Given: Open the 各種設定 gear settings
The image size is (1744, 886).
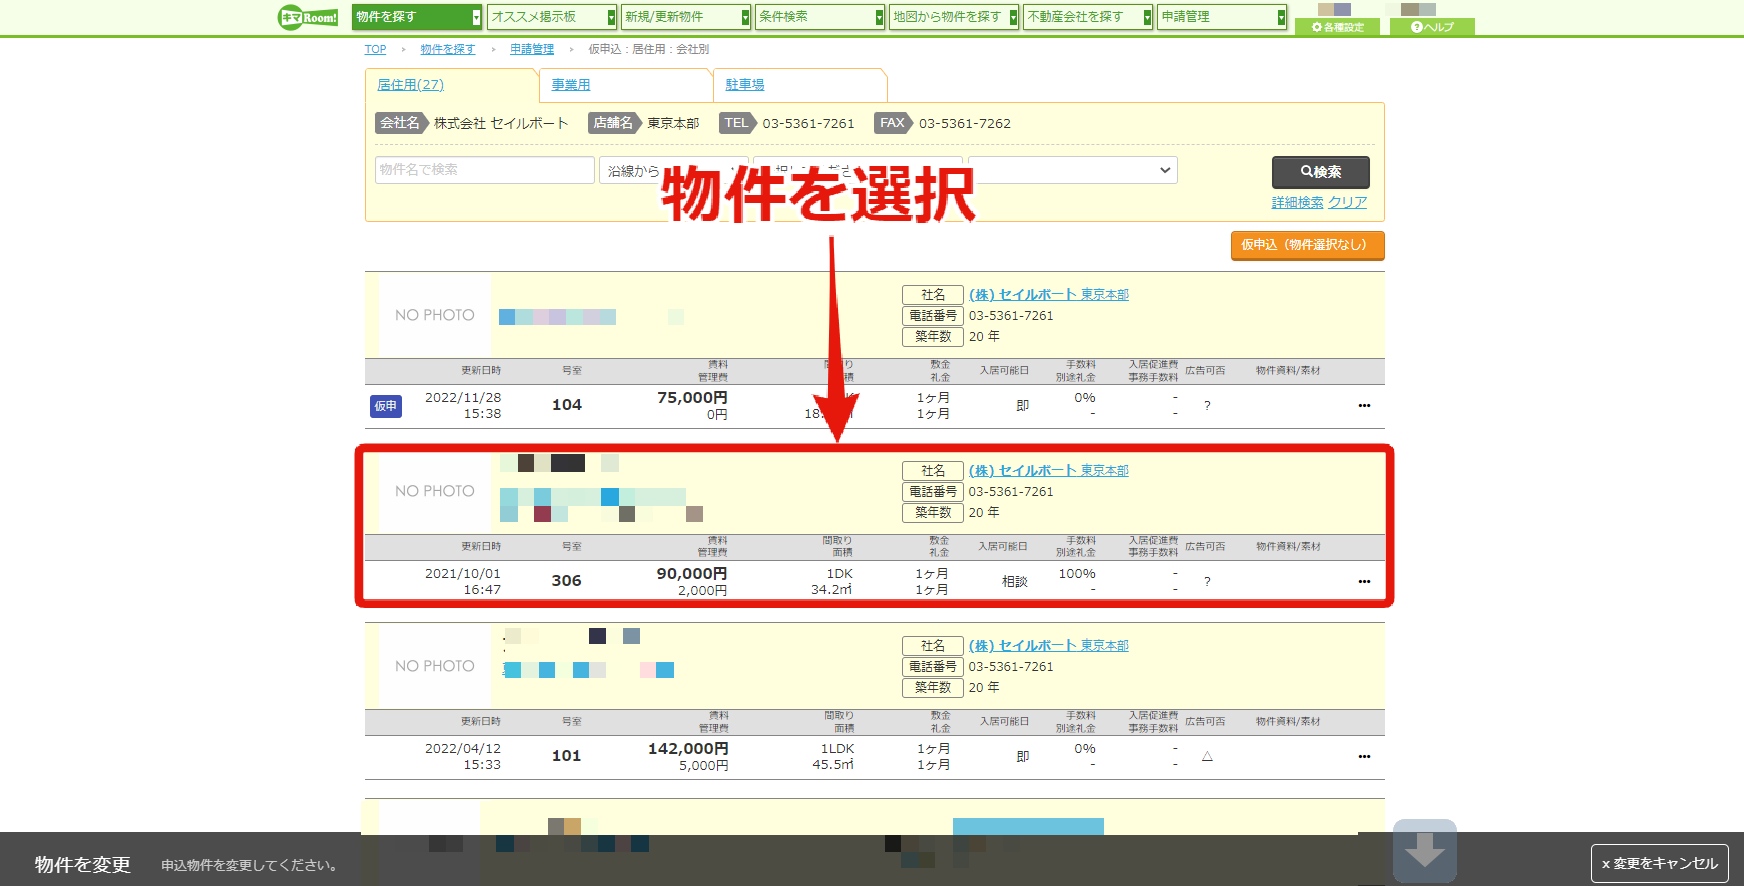Looking at the screenshot, I should [1337, 27].
